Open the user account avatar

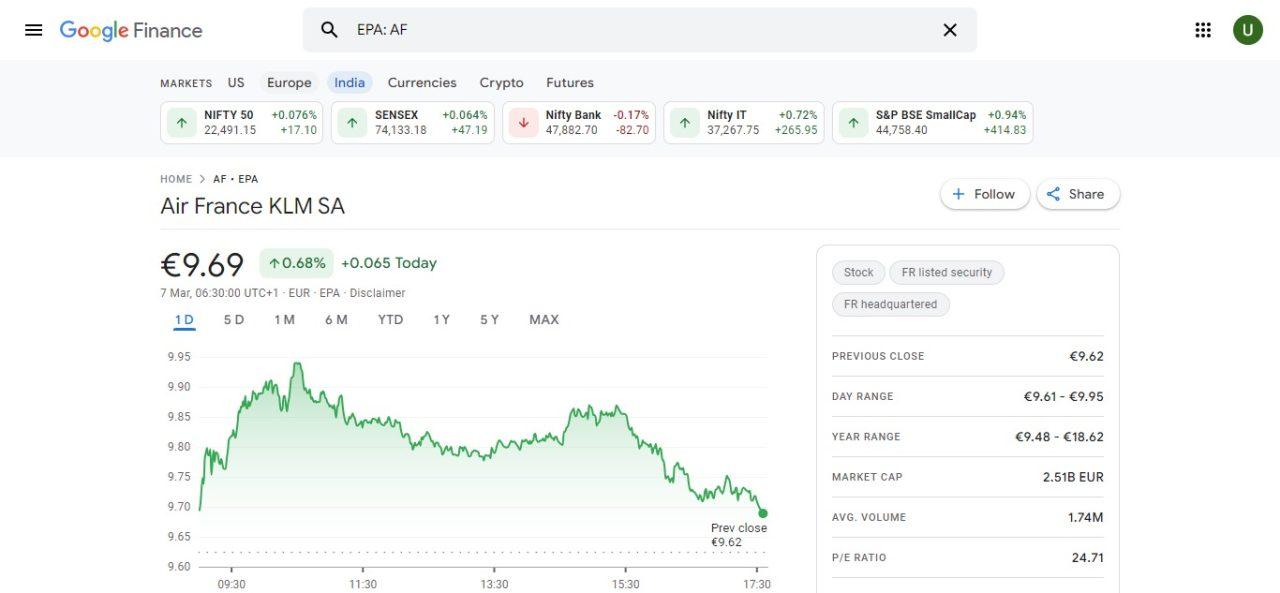(x=1247, y=30)
